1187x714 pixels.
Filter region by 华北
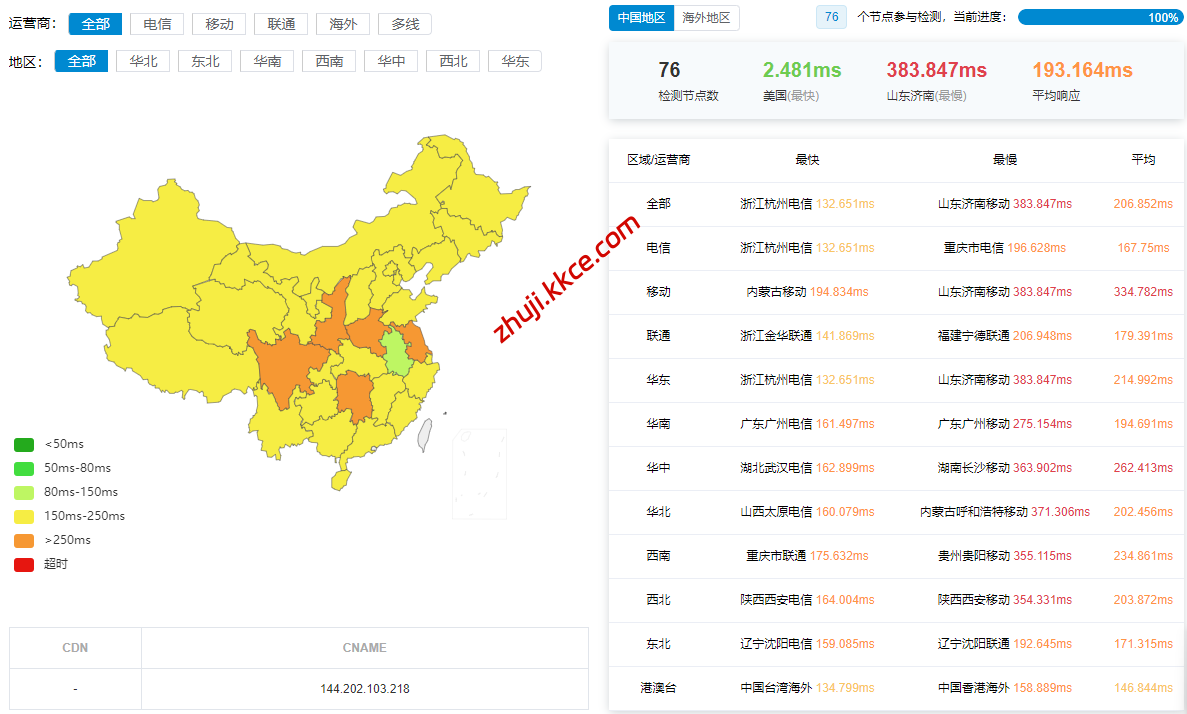(143, 61)
